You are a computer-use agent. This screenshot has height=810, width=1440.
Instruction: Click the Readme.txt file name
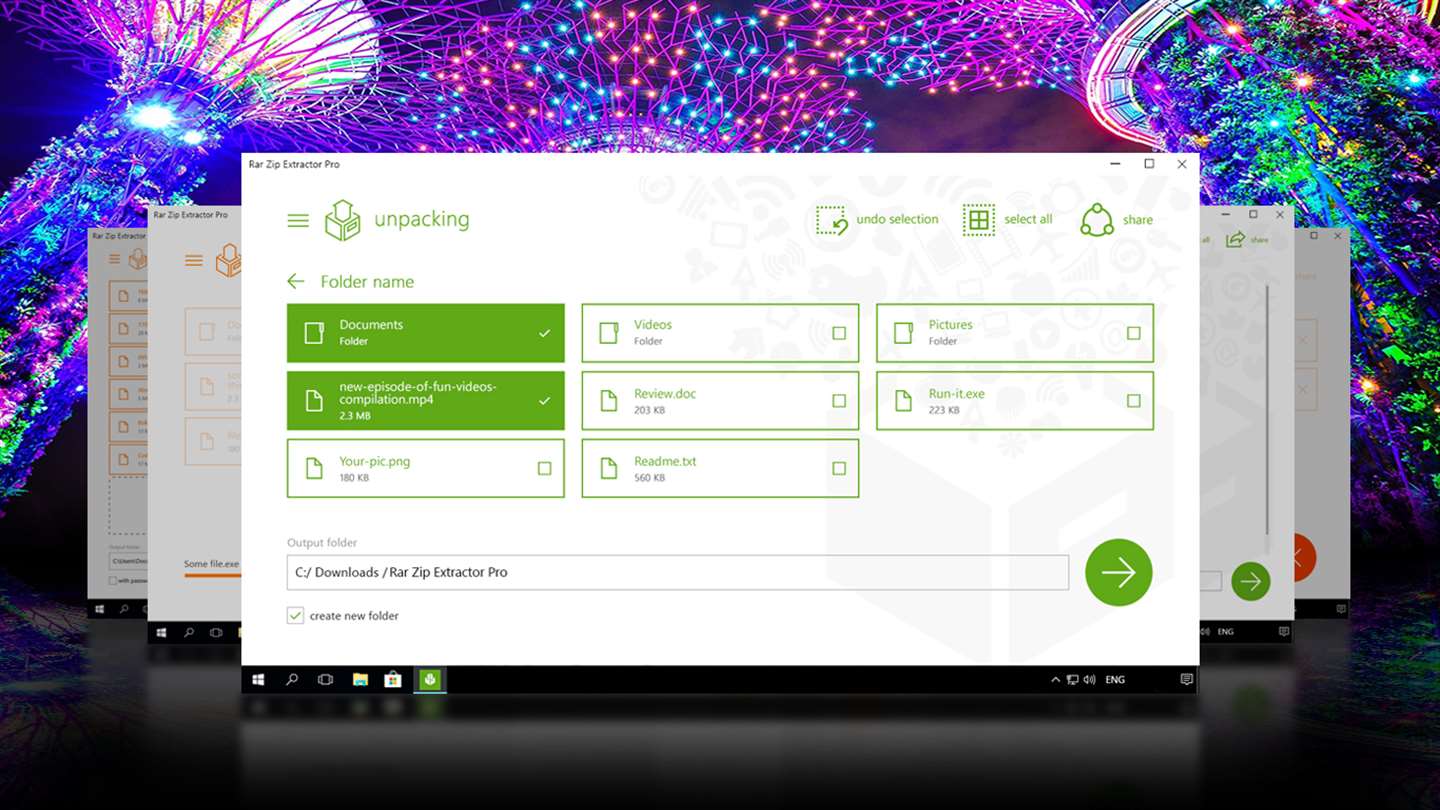[x=665, y=462]
